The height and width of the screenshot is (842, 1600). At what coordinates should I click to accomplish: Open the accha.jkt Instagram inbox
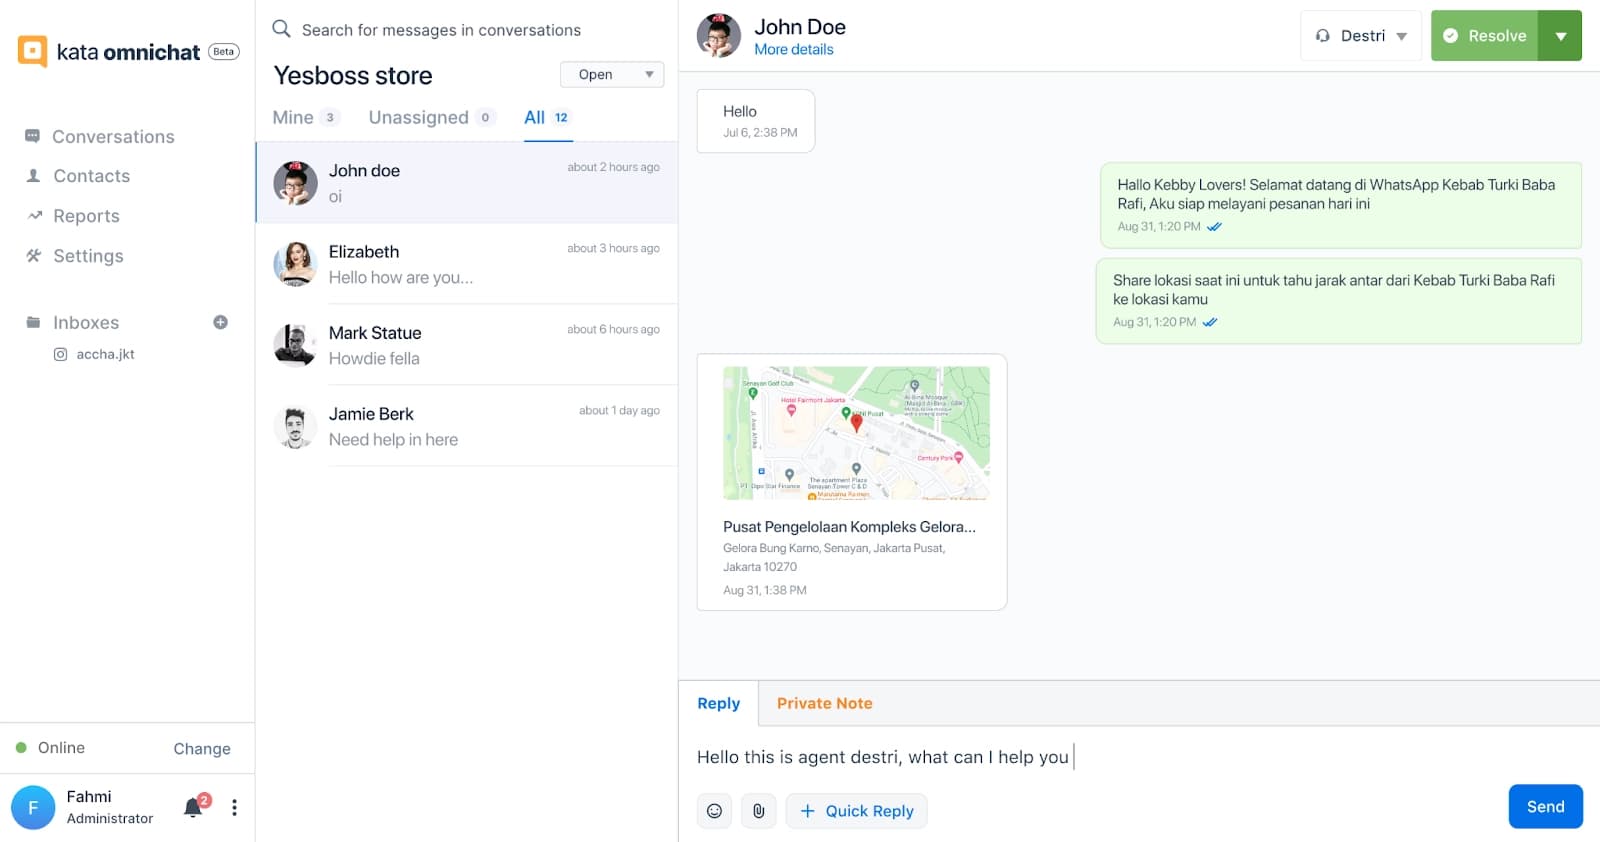click(105, 354)
